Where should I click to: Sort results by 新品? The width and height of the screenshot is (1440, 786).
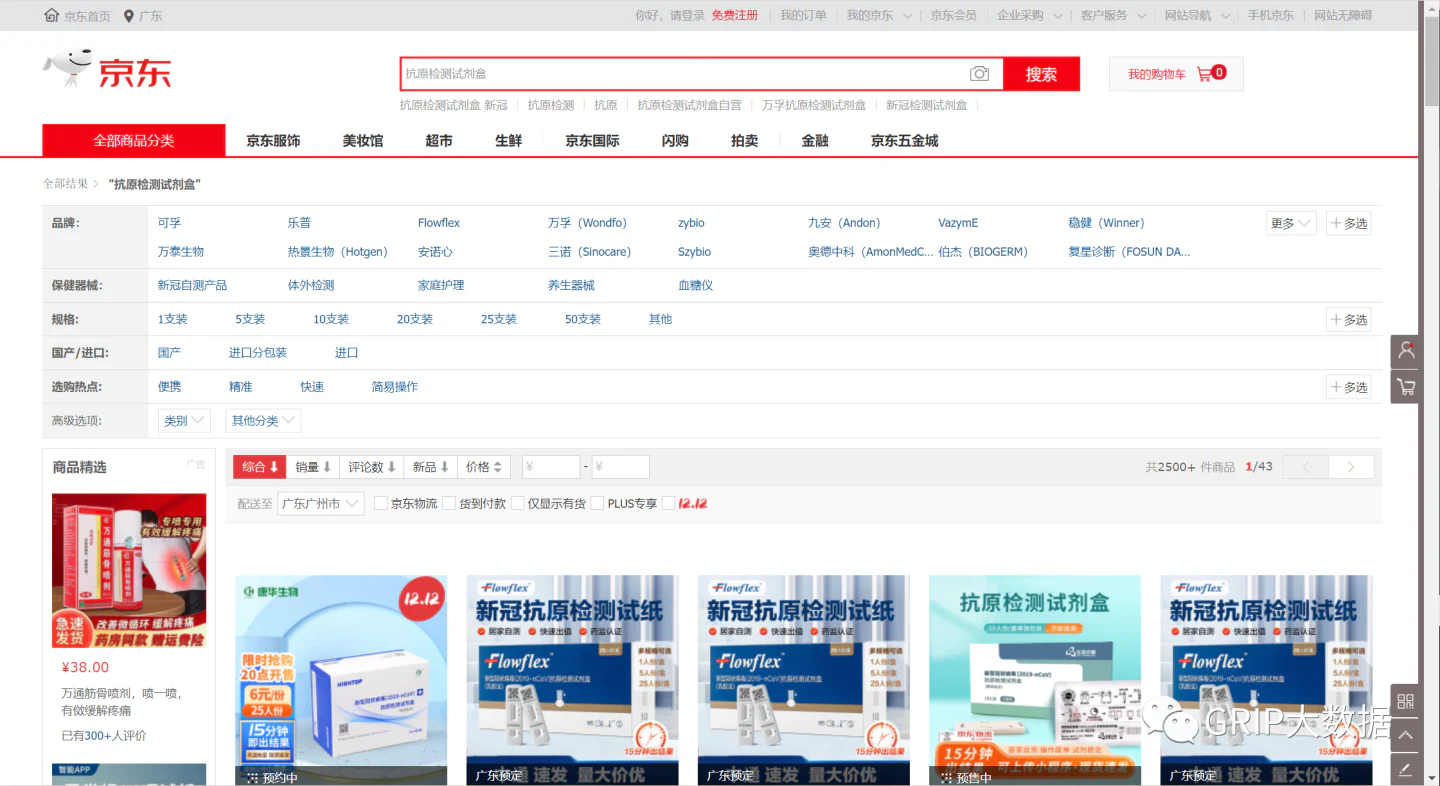tap(431, 467)
